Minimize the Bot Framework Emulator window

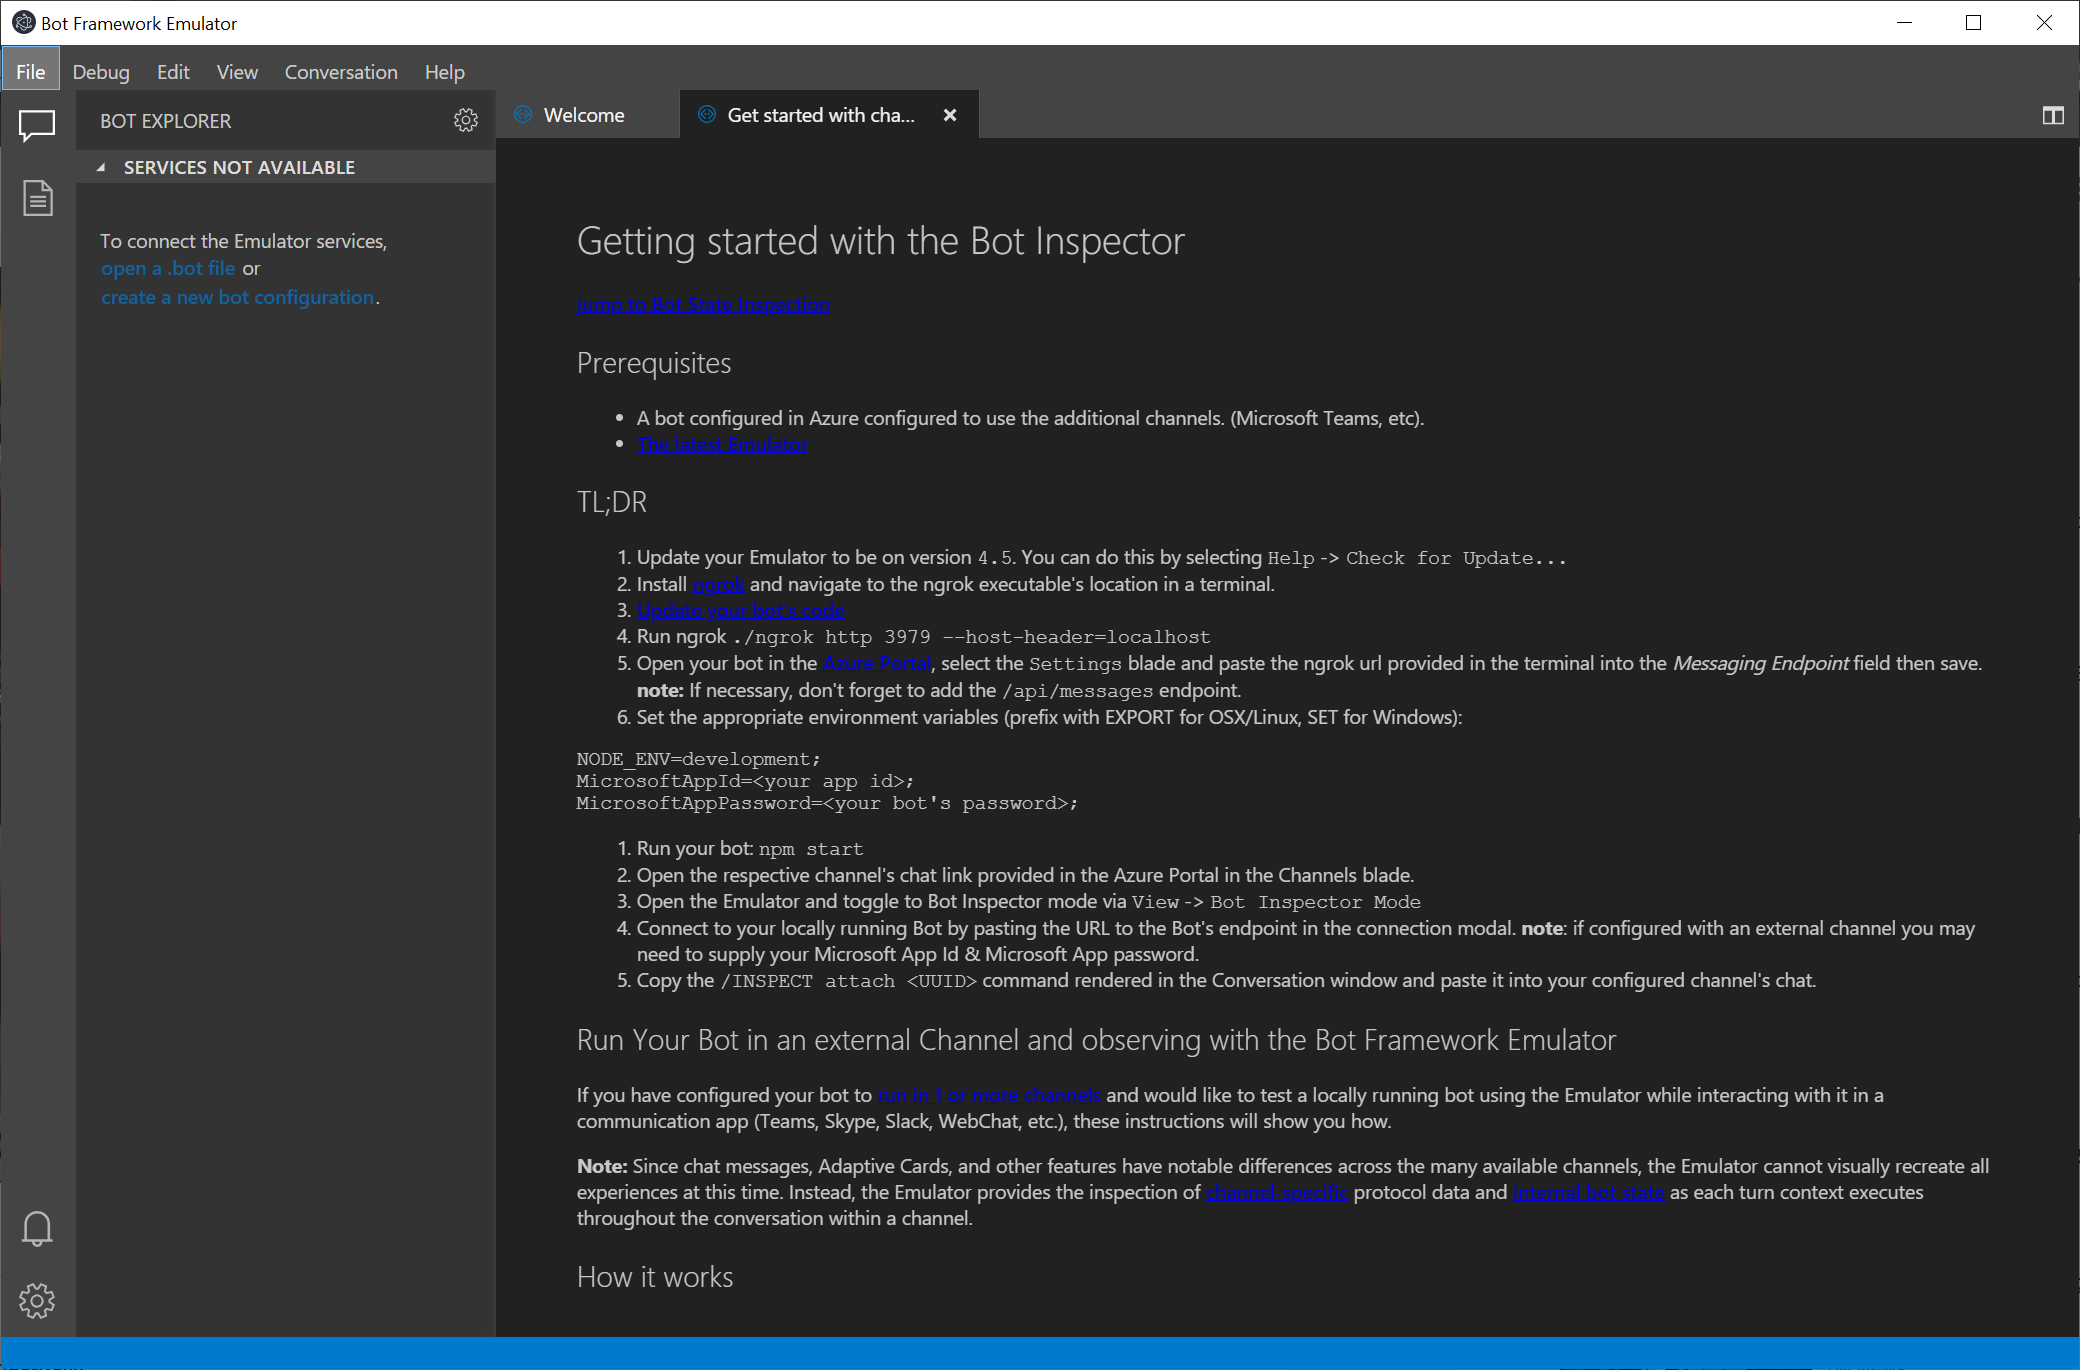(x=1904, y=22)
